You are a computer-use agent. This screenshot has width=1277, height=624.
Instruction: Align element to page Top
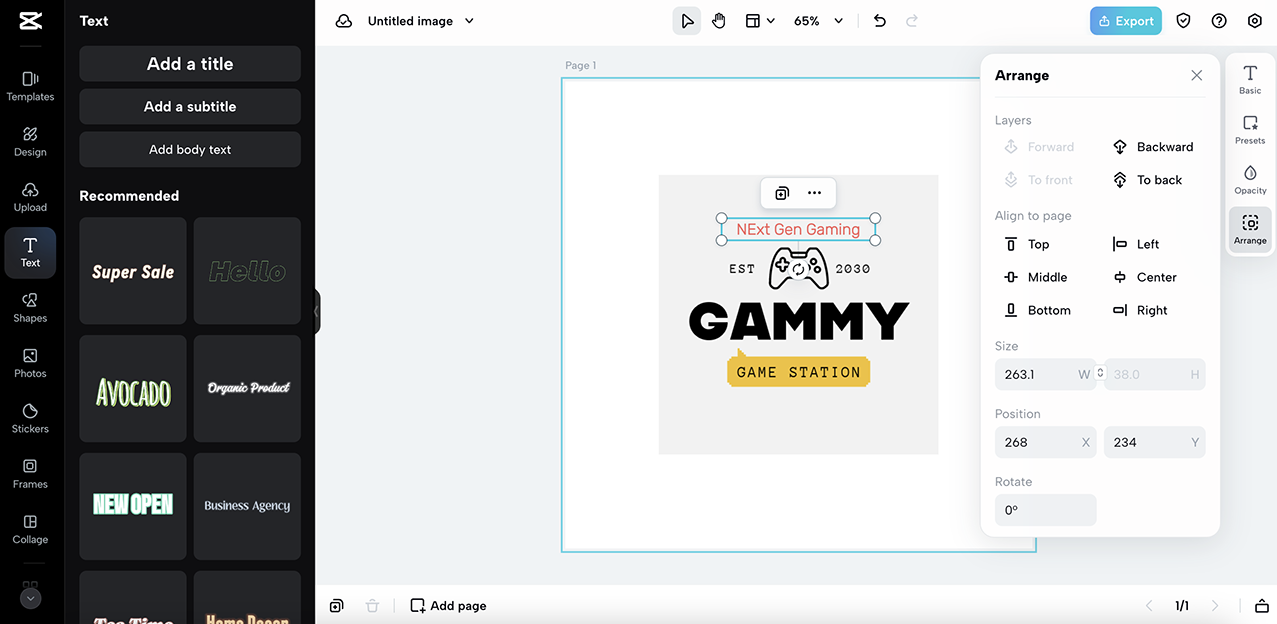point(1027,244)
